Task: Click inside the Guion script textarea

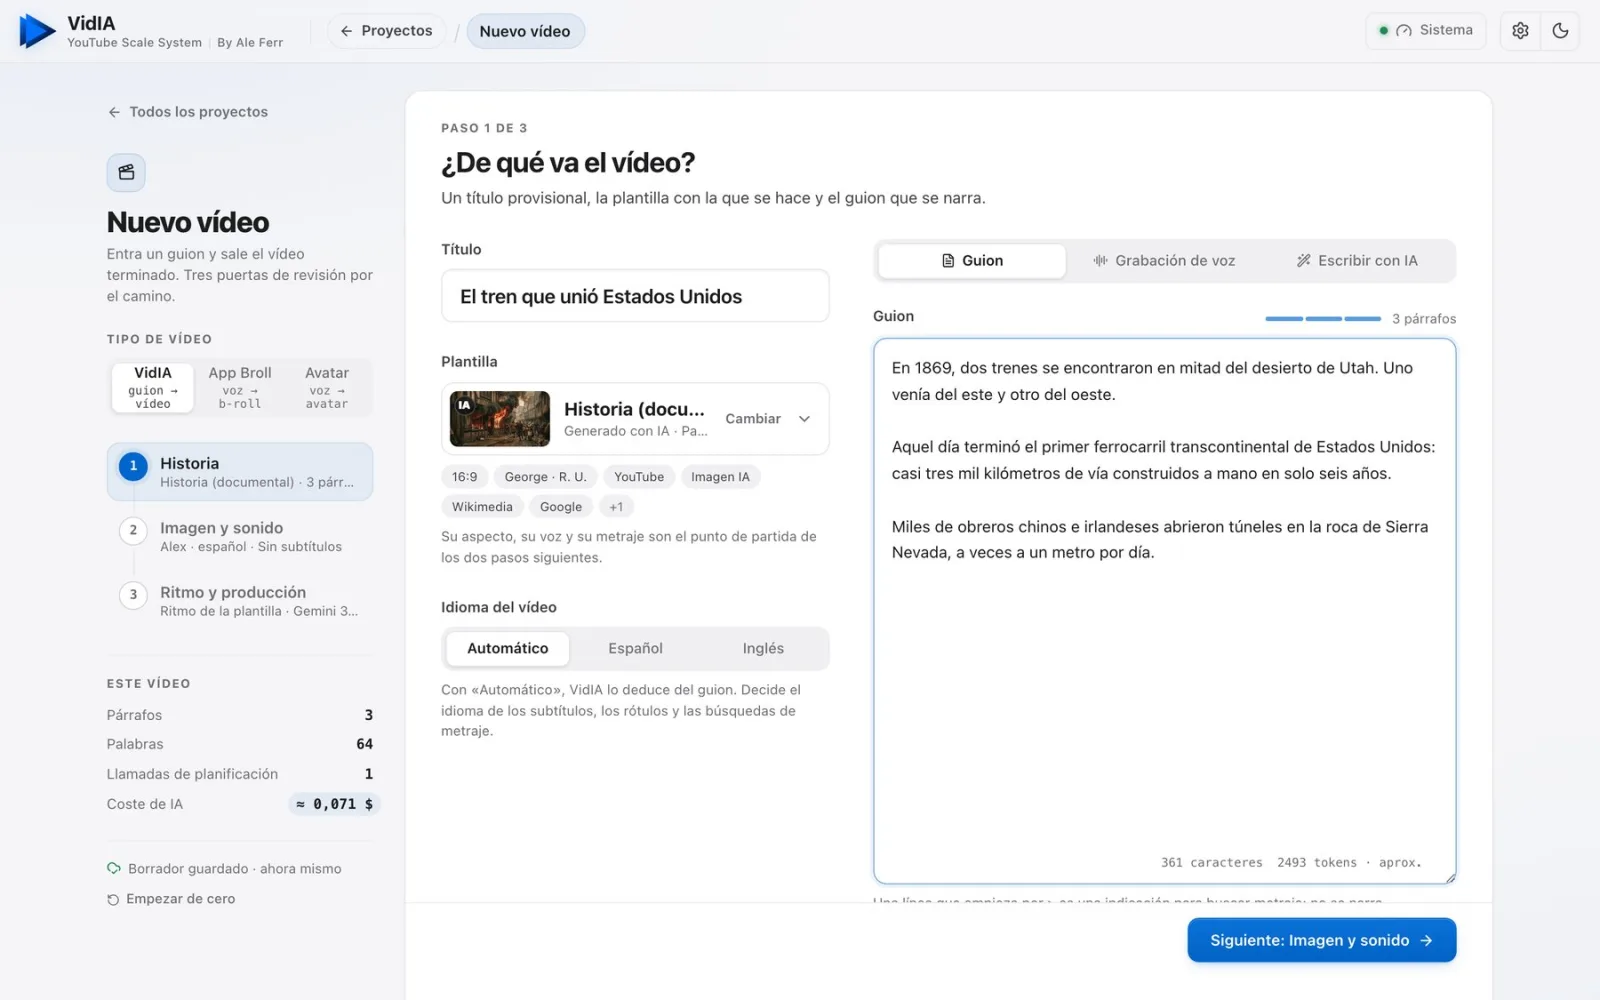Action: 1164,611
